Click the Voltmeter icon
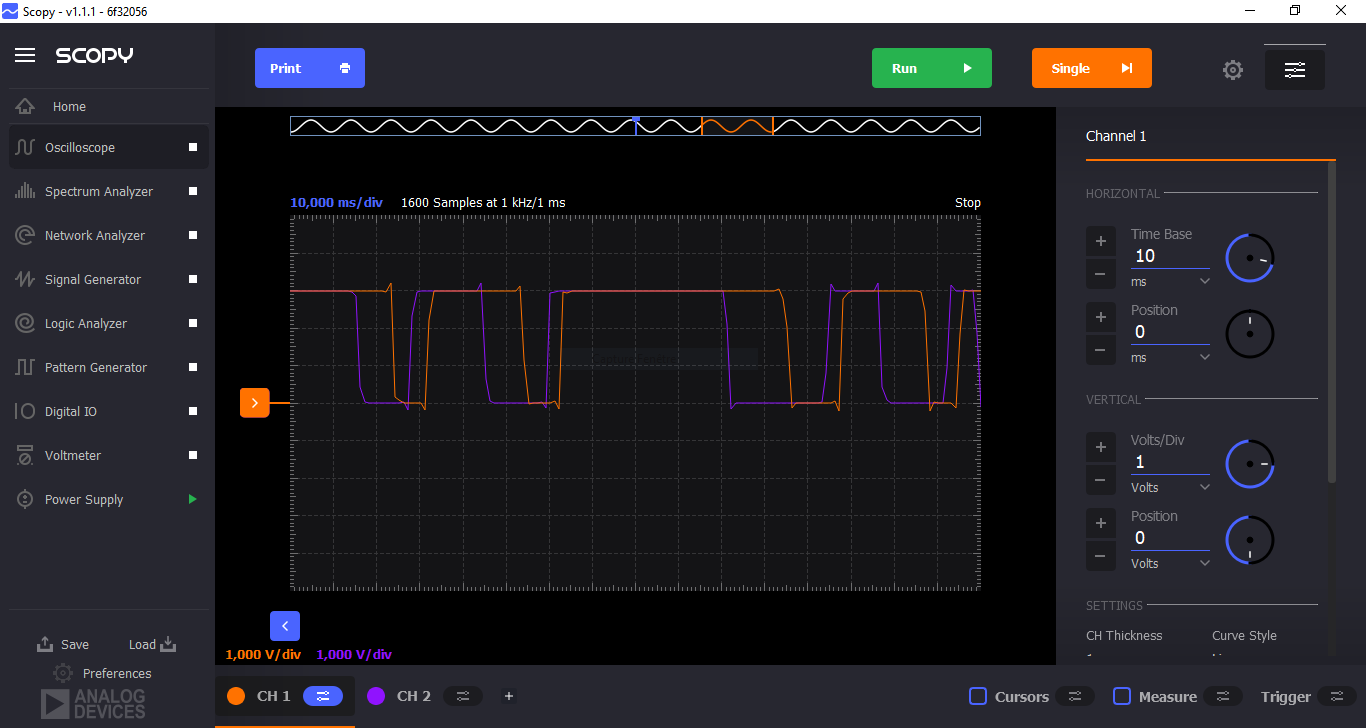Viewport: 1366px width, 728px height. [x=25, y=455]
